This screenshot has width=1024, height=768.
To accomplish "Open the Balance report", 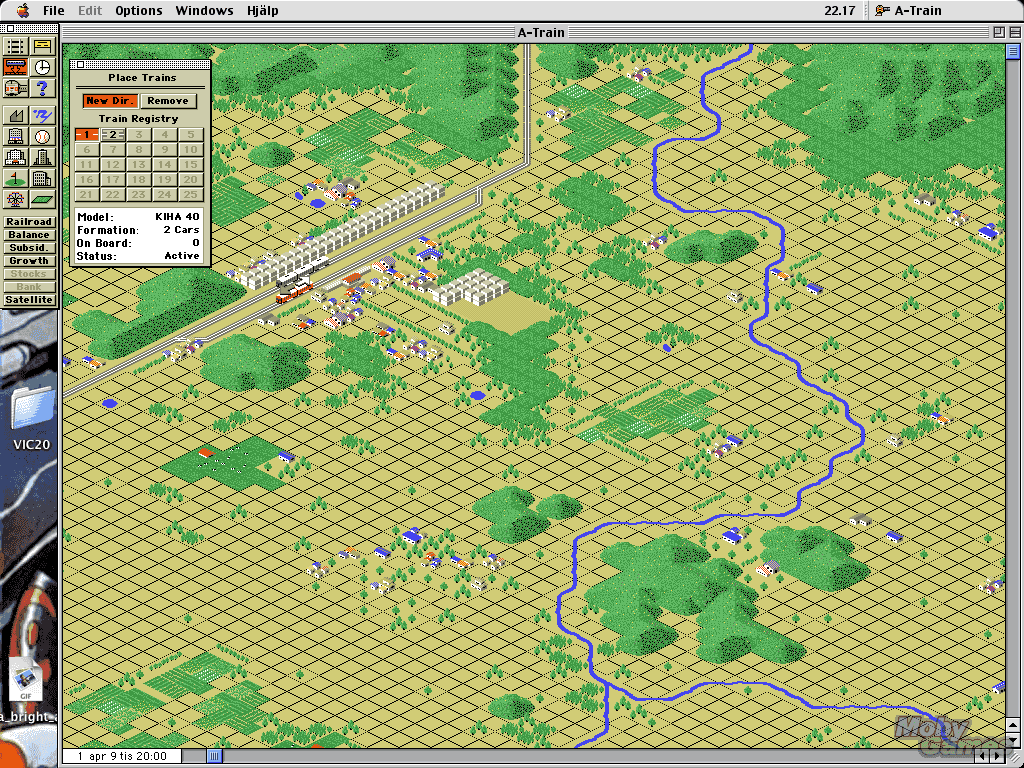I will (x=29, y=235).
